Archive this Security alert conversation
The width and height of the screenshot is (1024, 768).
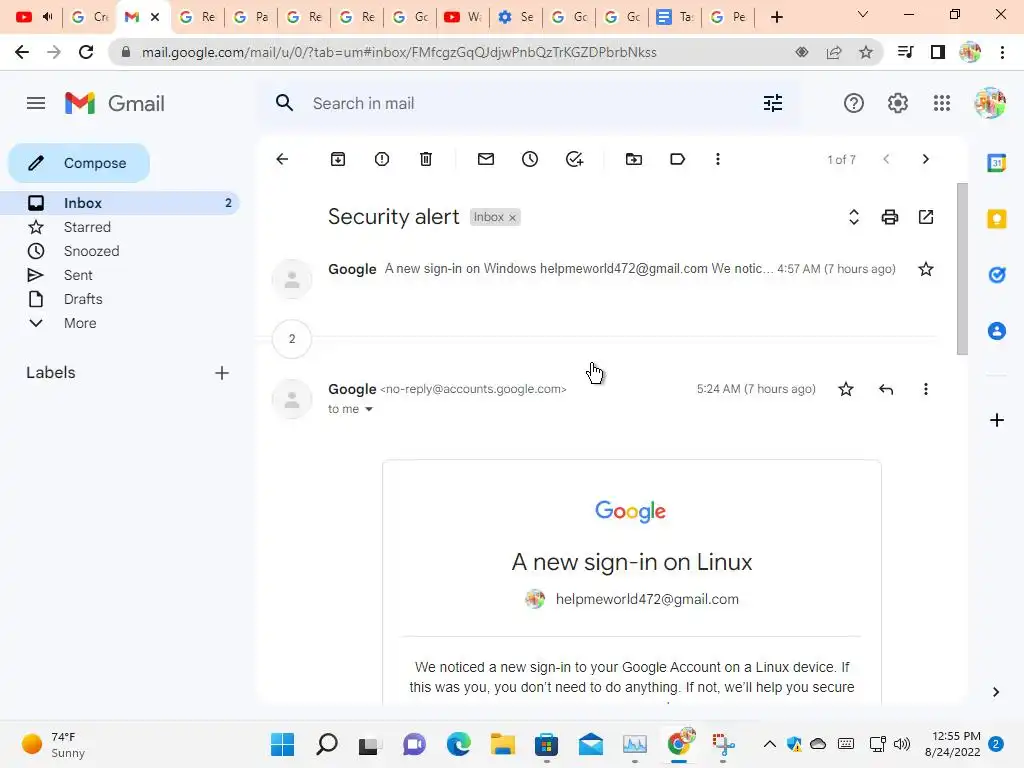338,159
